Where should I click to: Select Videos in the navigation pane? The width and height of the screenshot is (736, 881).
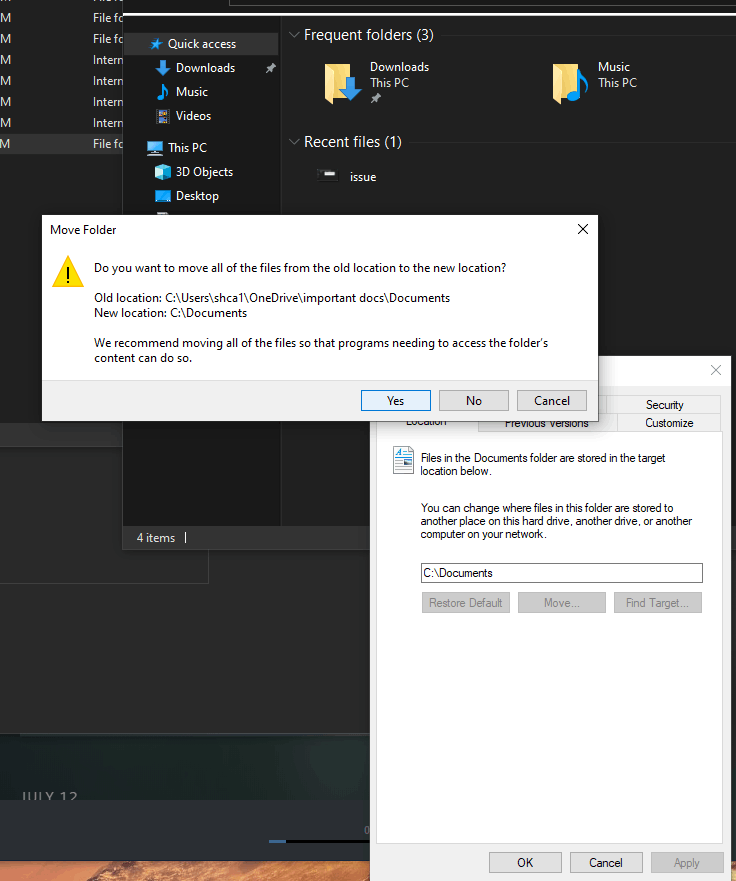(193, 116)
